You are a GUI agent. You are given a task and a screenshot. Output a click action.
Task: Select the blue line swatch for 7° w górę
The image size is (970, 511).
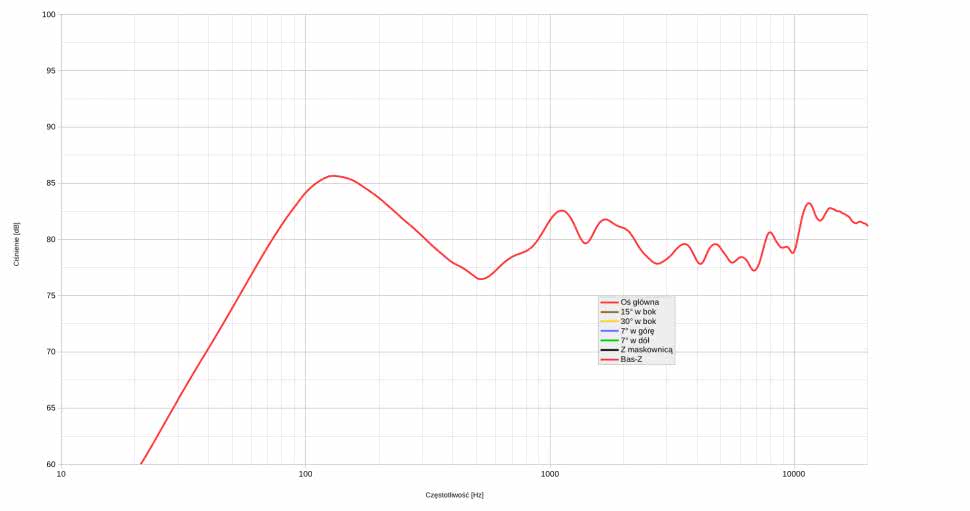click(609, 331)
